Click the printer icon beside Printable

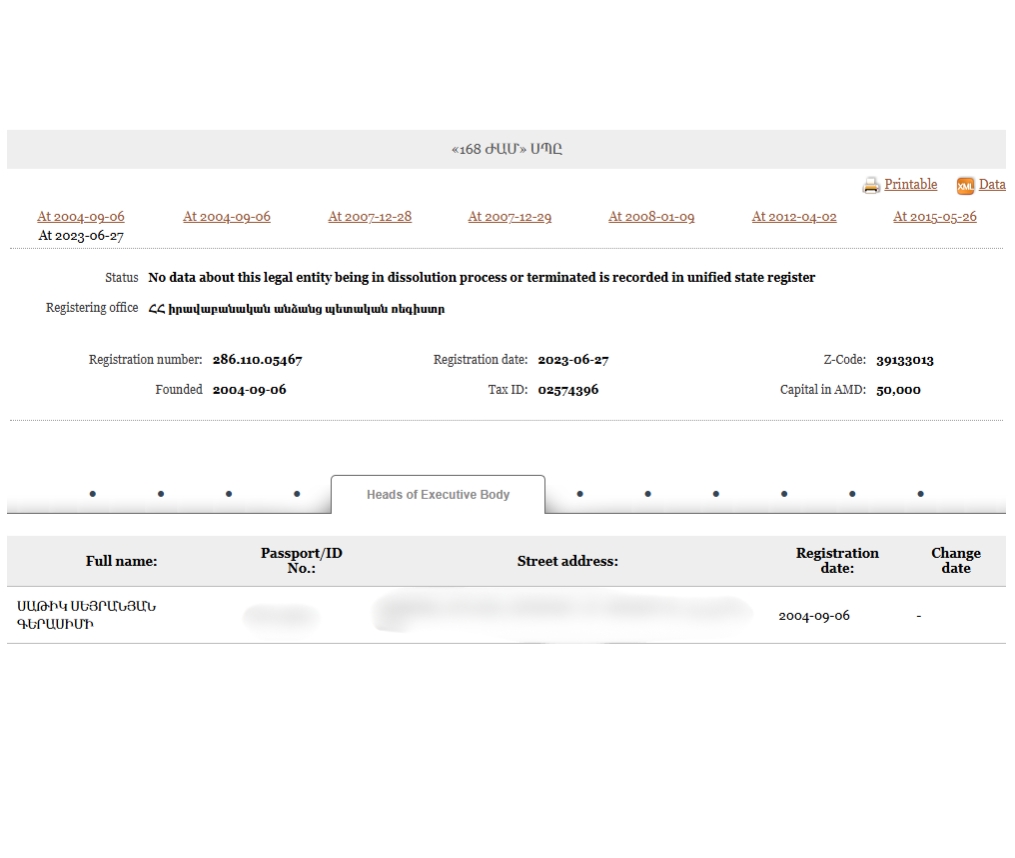tap(871, 185)
